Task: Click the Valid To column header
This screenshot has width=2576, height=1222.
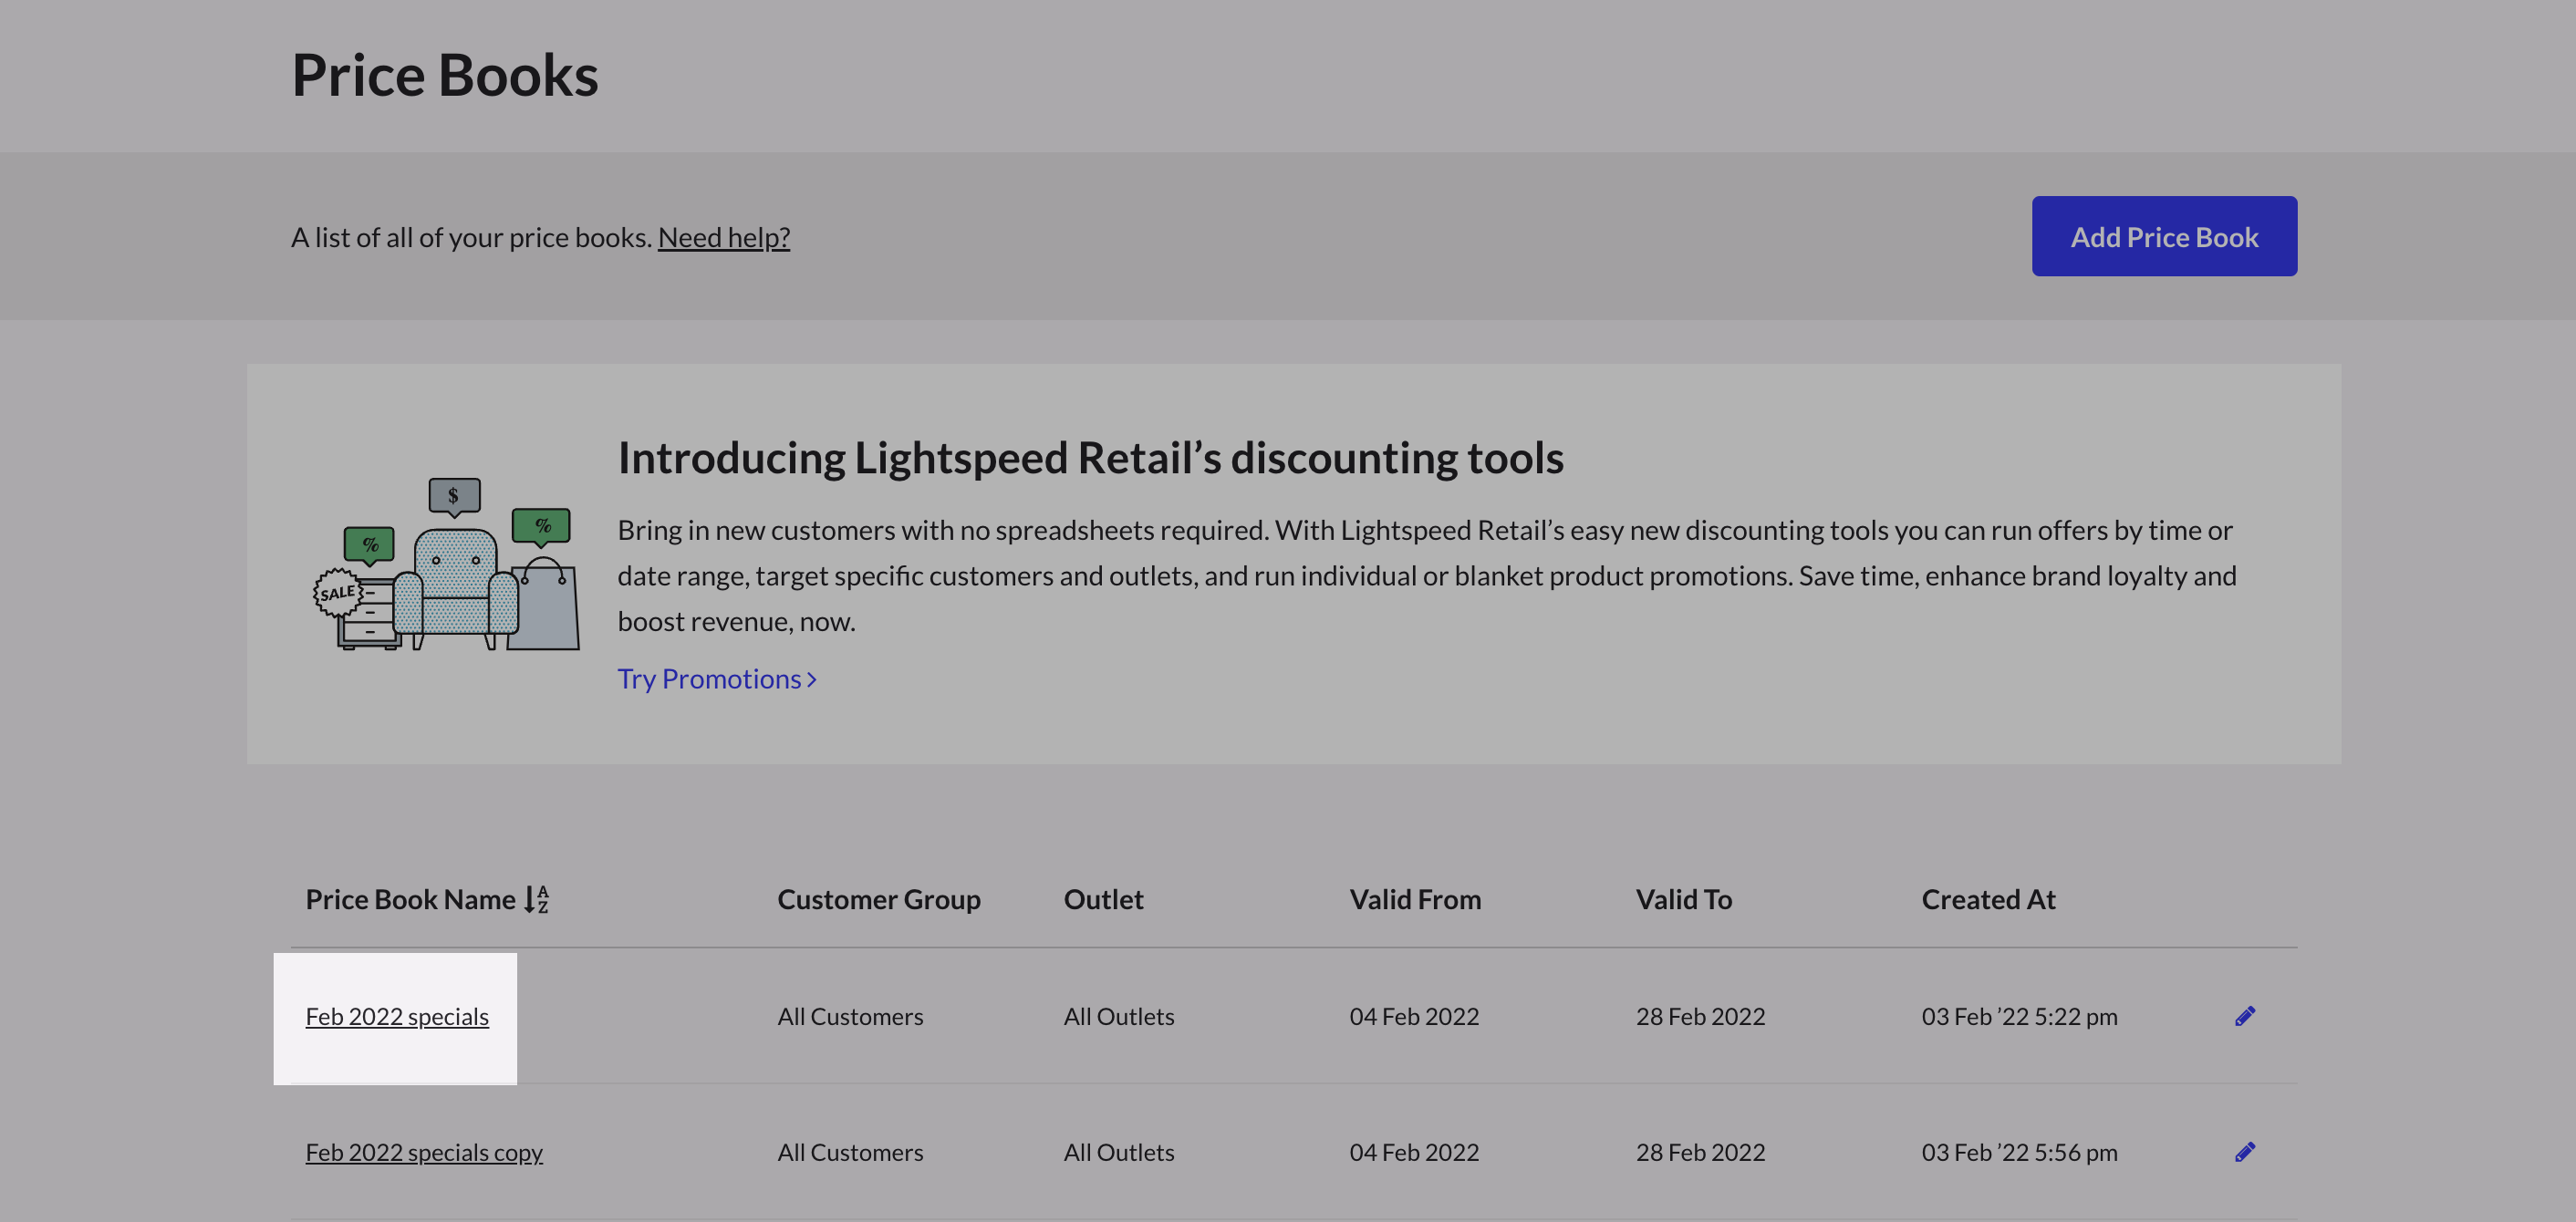Action: click(1683, 899)
